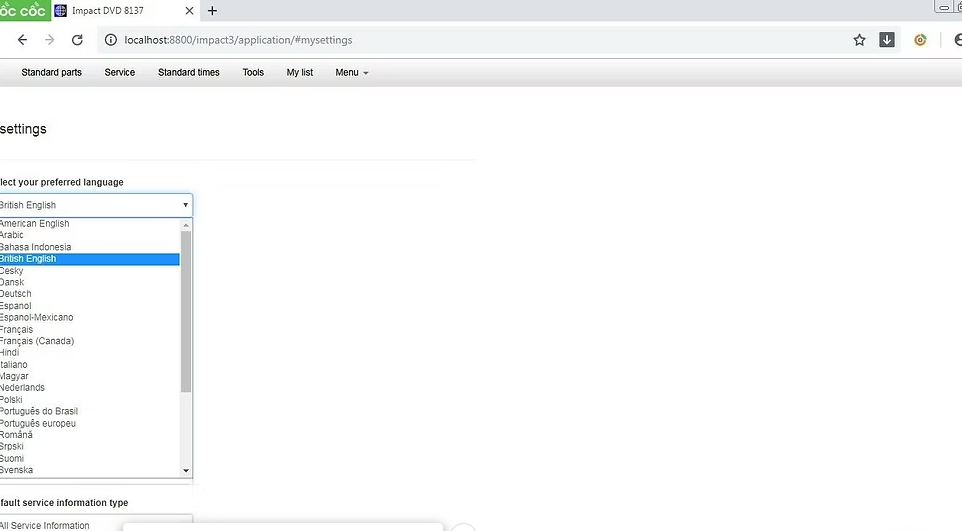The image size is (962, 531).
Task: Choose Français (Canada) language option
Action: click(38, 341)
